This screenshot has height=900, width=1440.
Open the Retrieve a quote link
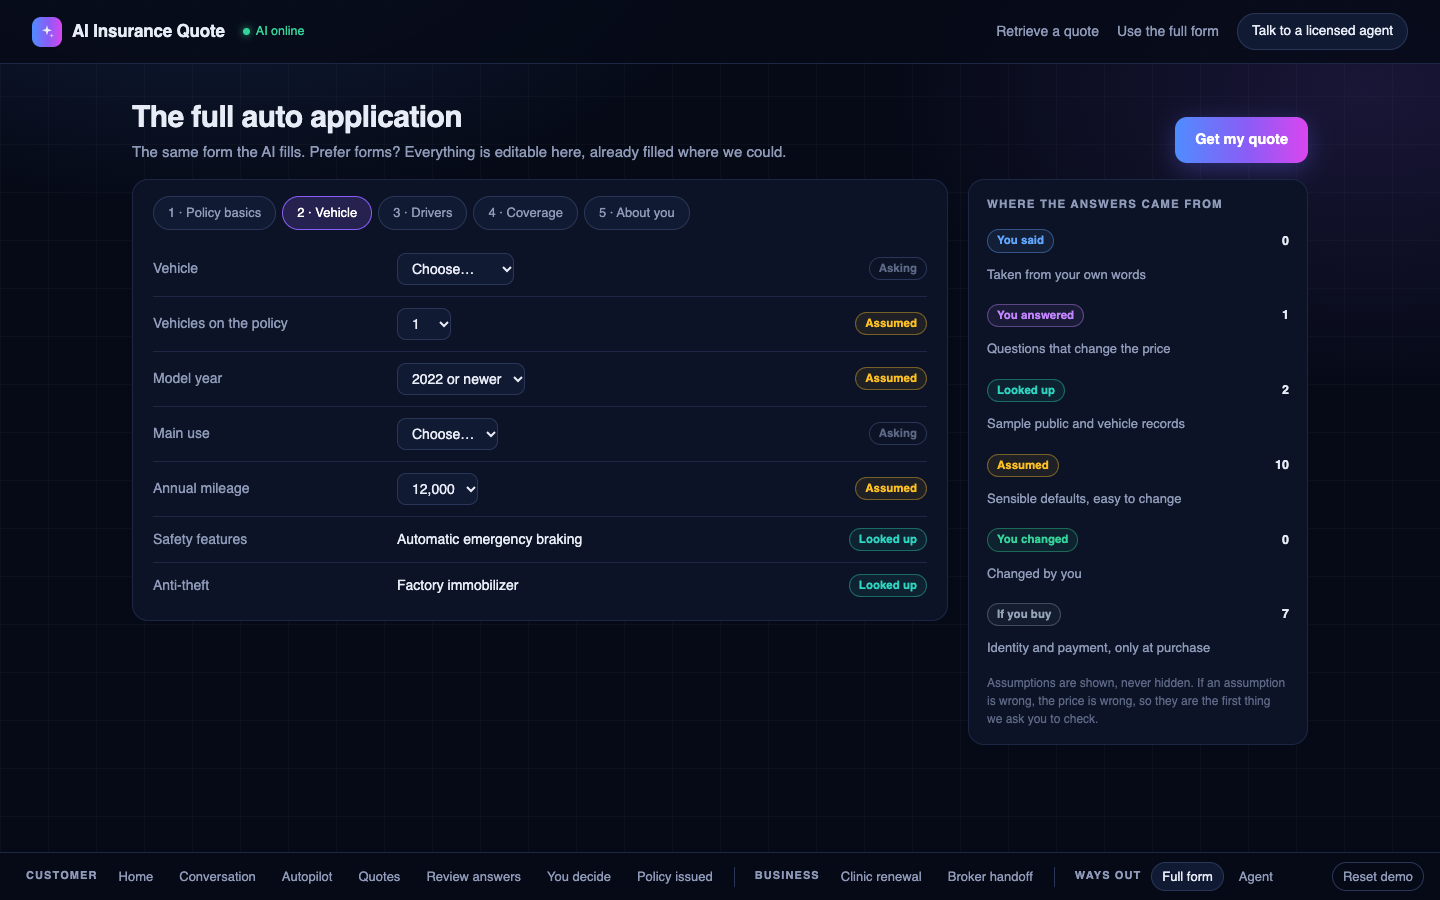[1047, 31]
